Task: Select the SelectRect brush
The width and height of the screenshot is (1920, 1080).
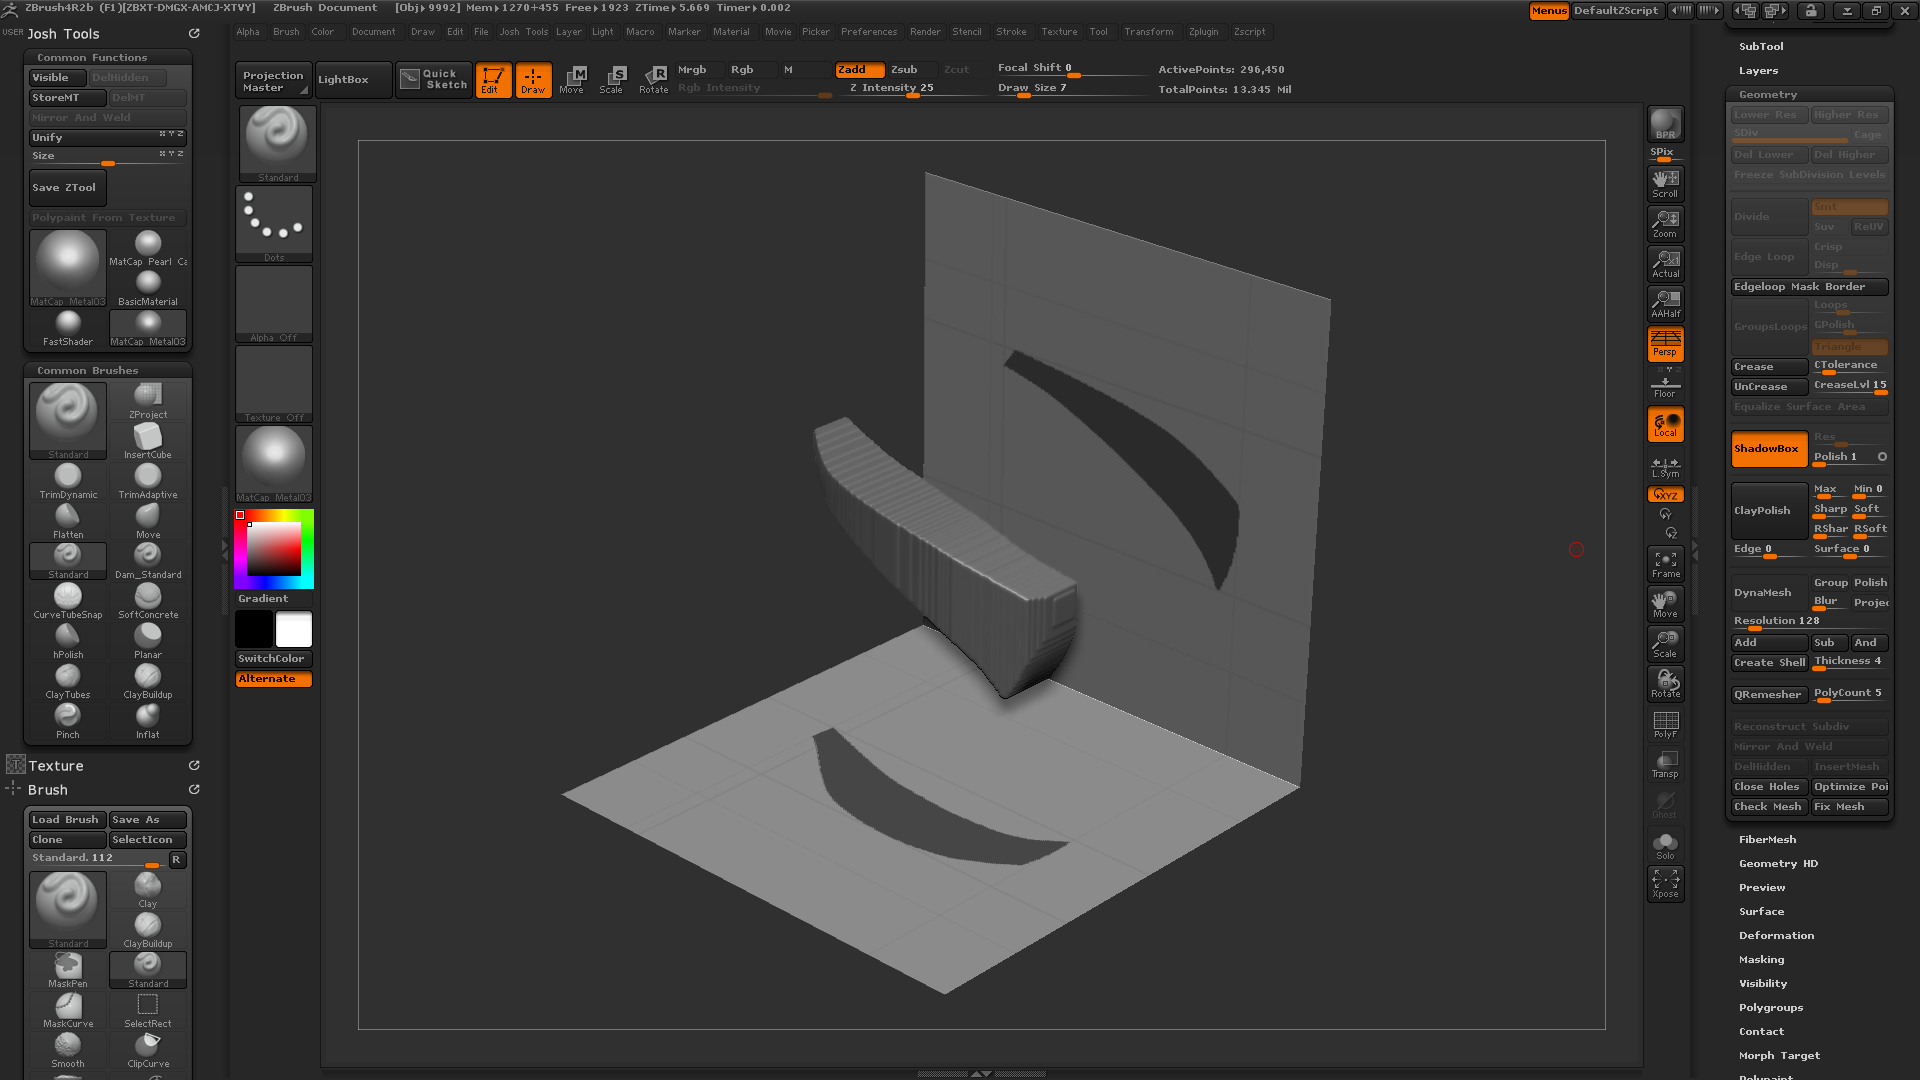Action: (148, 1010)
